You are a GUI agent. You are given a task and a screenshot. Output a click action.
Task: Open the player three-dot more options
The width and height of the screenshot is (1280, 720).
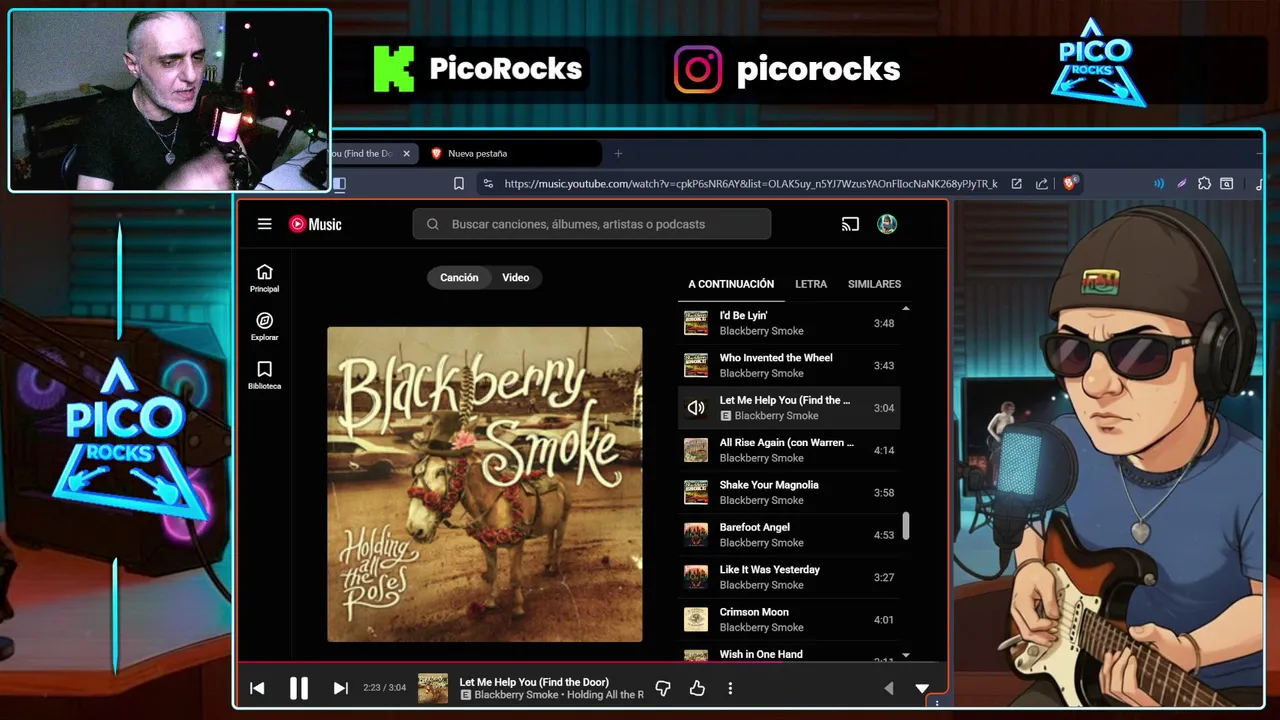[x=730, y=688]
